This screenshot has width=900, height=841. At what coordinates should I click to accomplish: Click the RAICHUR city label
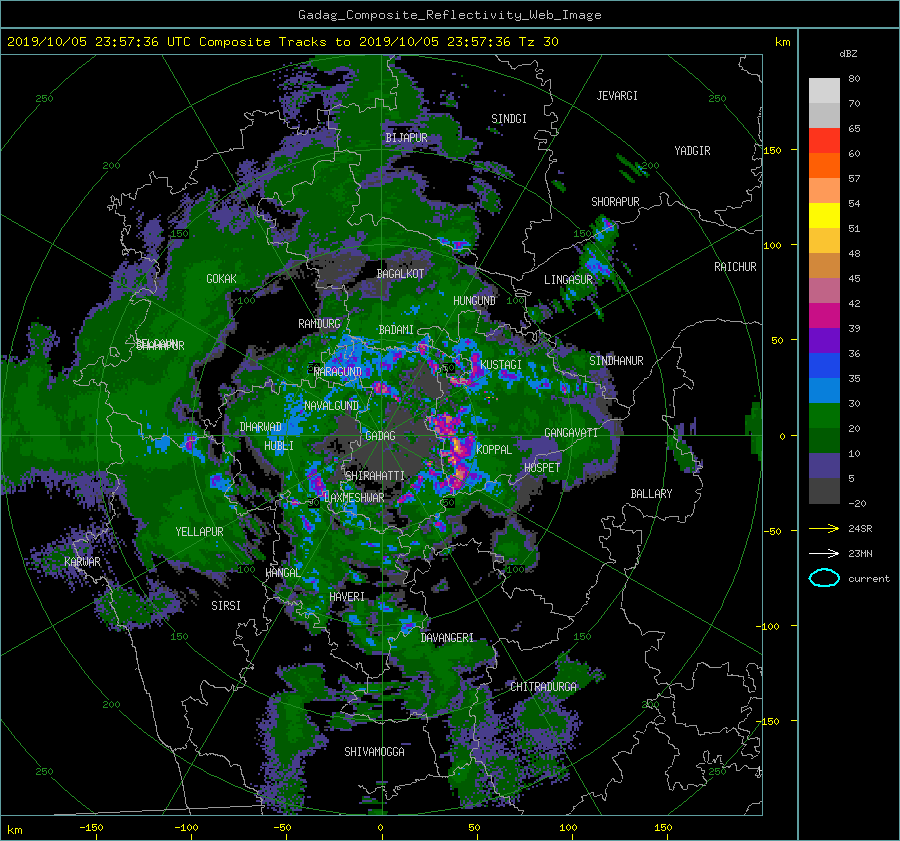(735, 267)
